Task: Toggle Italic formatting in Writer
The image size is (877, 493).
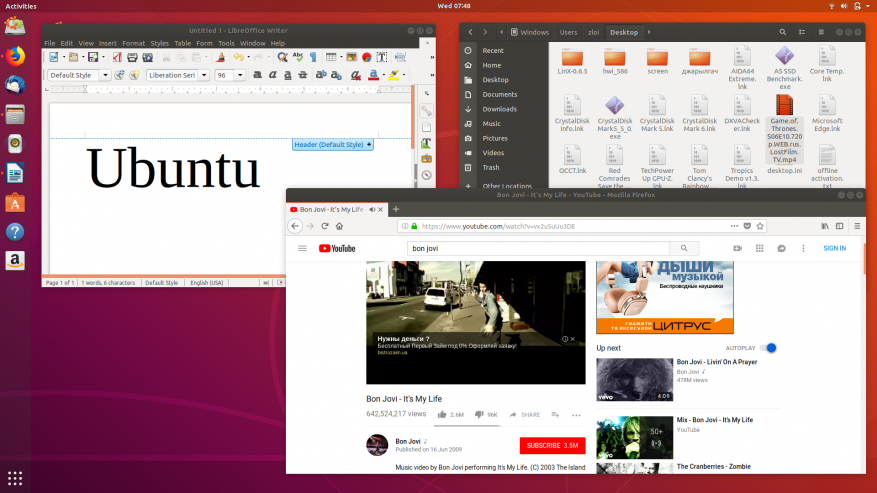Action: click(272, 75)
